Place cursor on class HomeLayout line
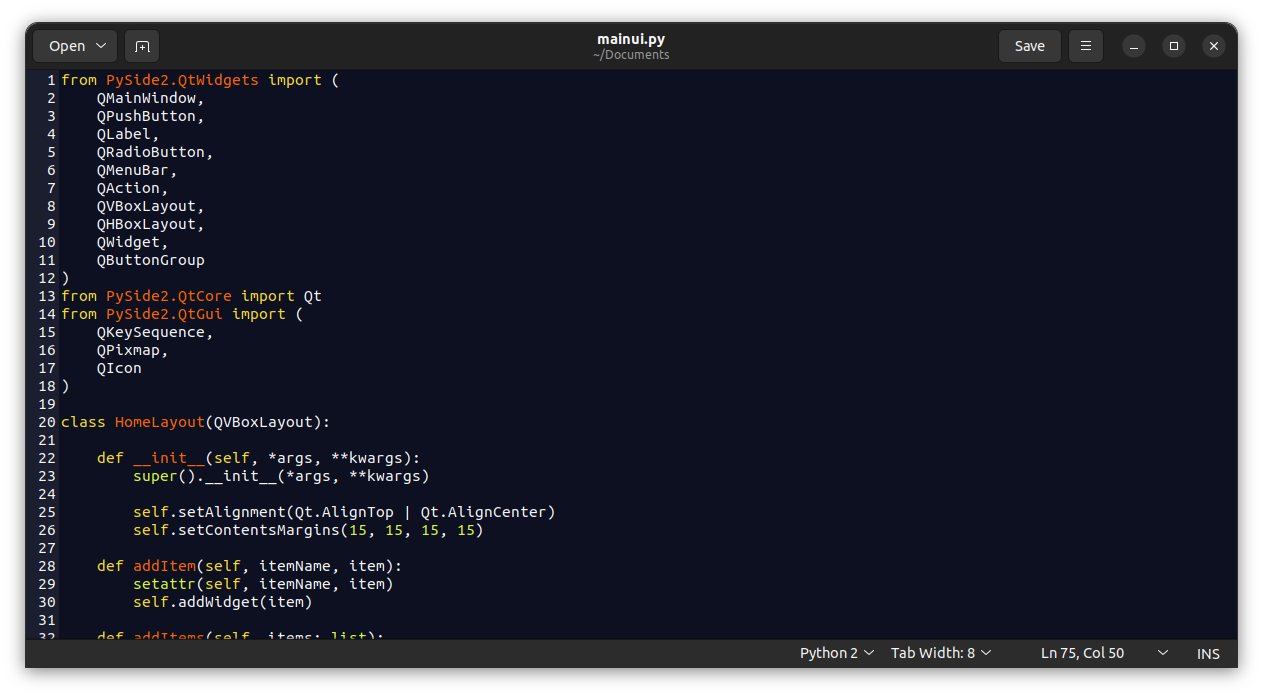 195,422
